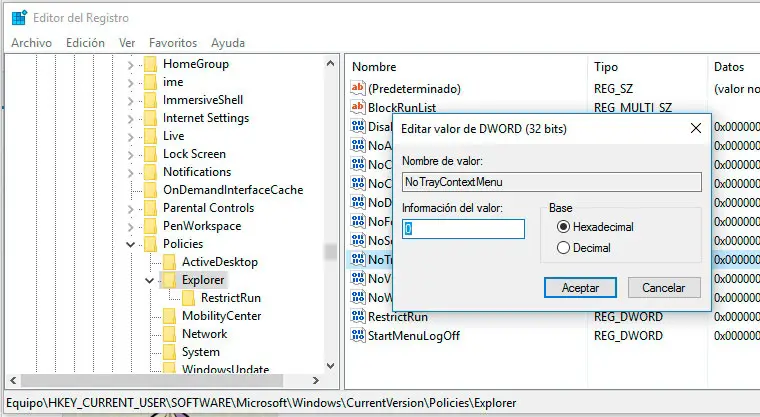Viewport: 760px width, 417px height.
Task: Open the Ver menu
Action: (127, 43)
